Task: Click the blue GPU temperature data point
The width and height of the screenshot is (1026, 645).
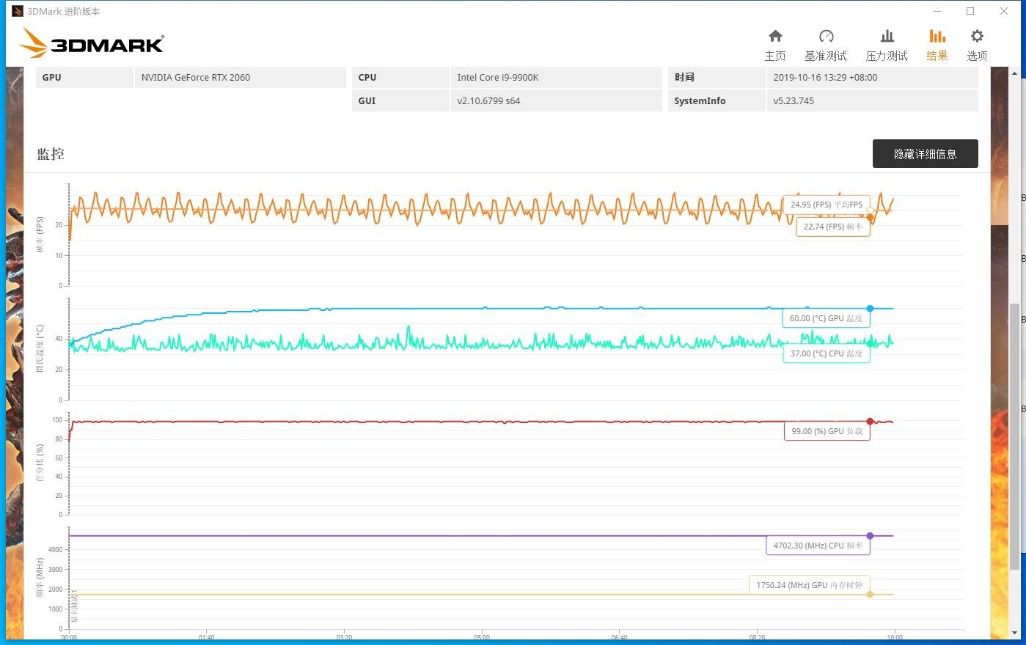Action: pos(870,308)
